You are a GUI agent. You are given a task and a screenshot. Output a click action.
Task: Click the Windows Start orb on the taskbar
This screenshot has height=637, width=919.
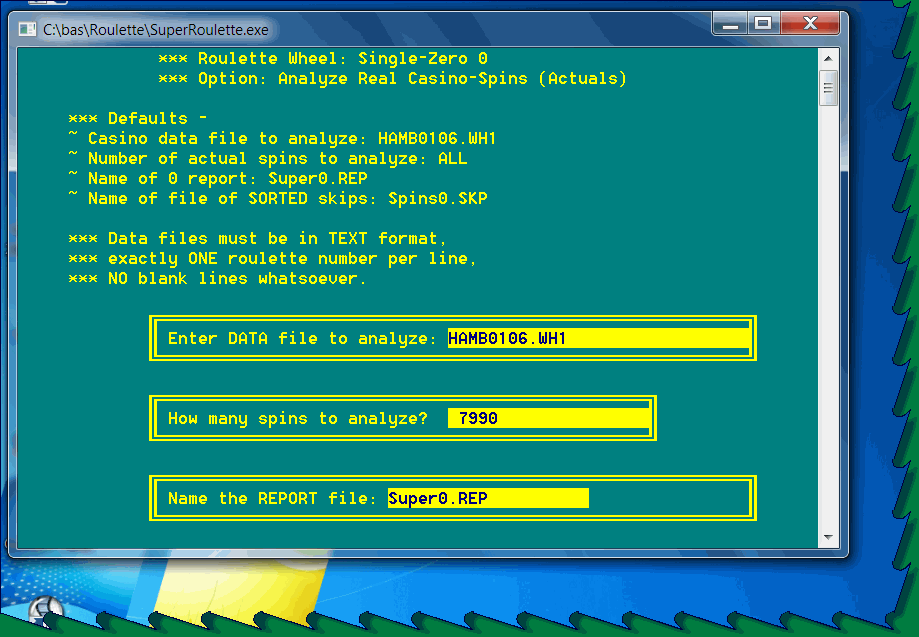pos(44,609)
